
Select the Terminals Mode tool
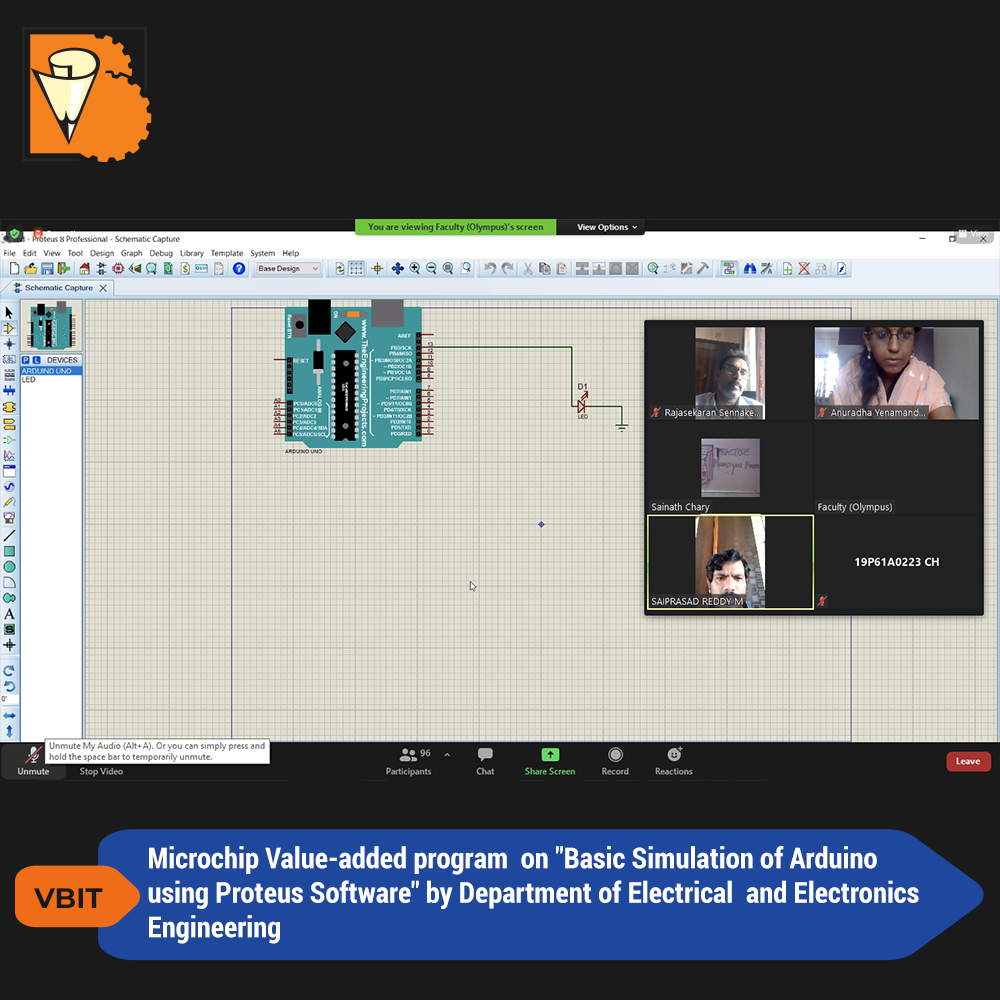[x=9, y=422]
